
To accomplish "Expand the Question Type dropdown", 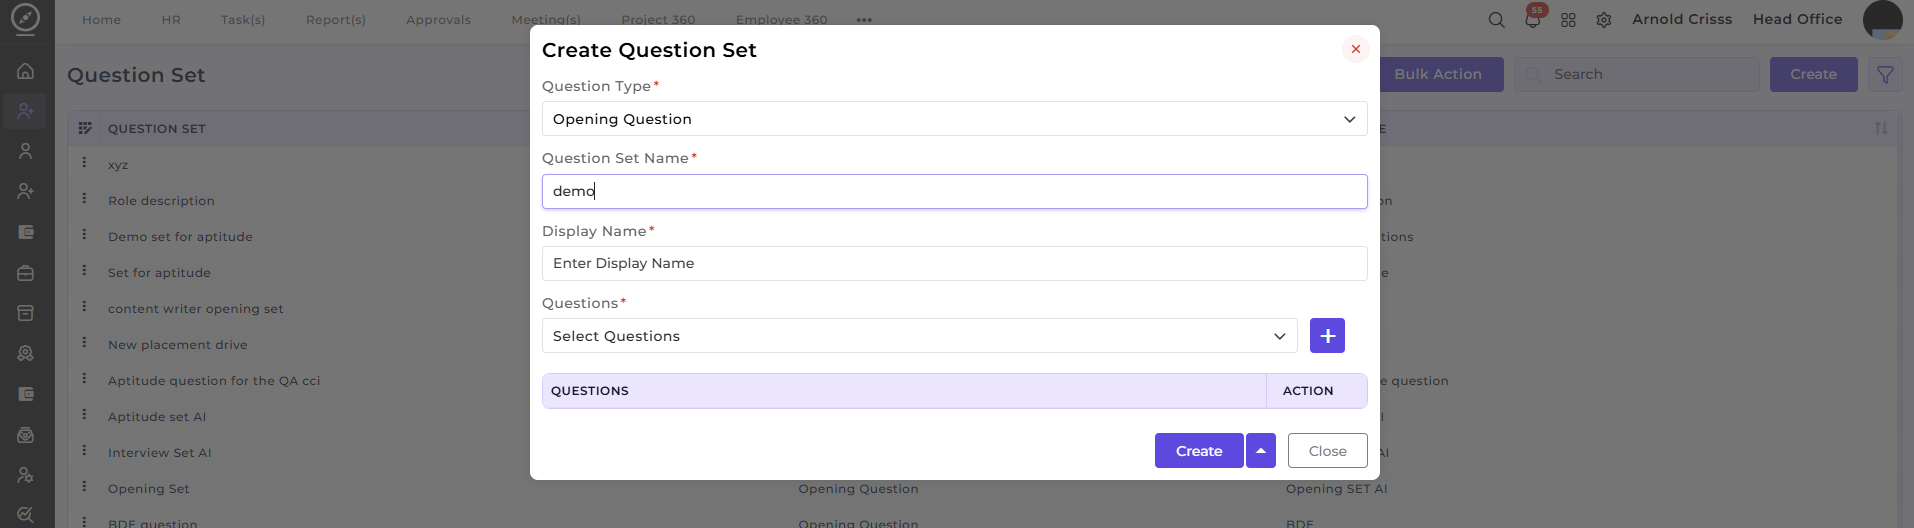I will pos(954,119).
